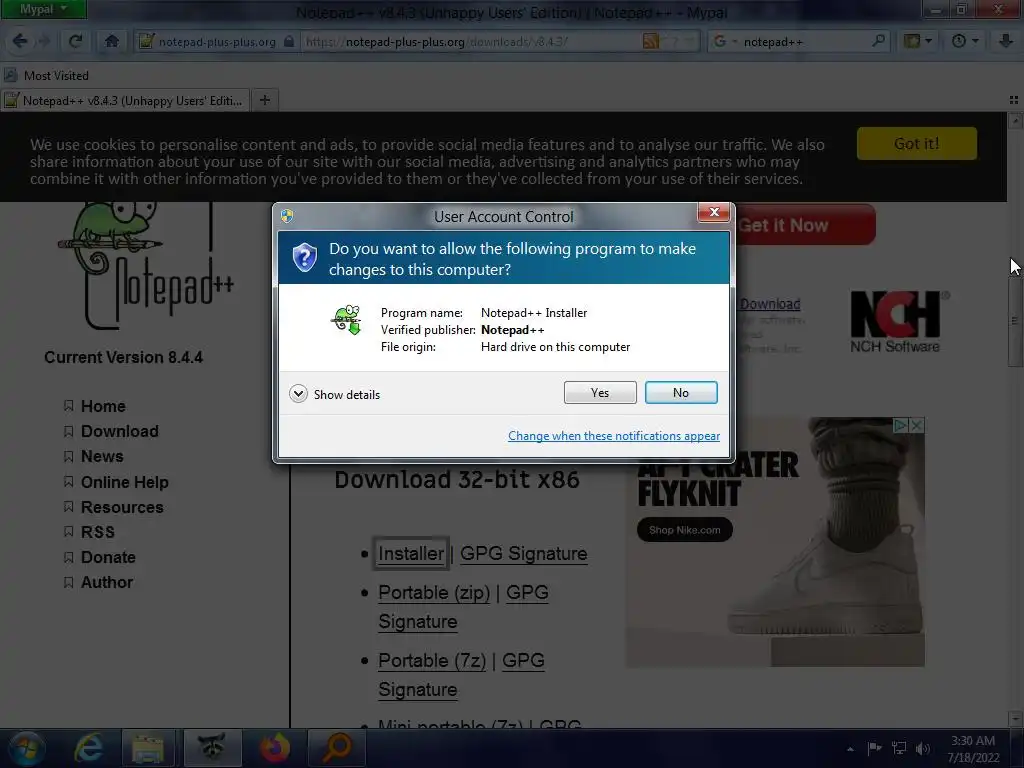Image resolution: width=1024 pixels, height=768 pixels.
Task: Click the site identity padlock icon
Action: point(289,41)
